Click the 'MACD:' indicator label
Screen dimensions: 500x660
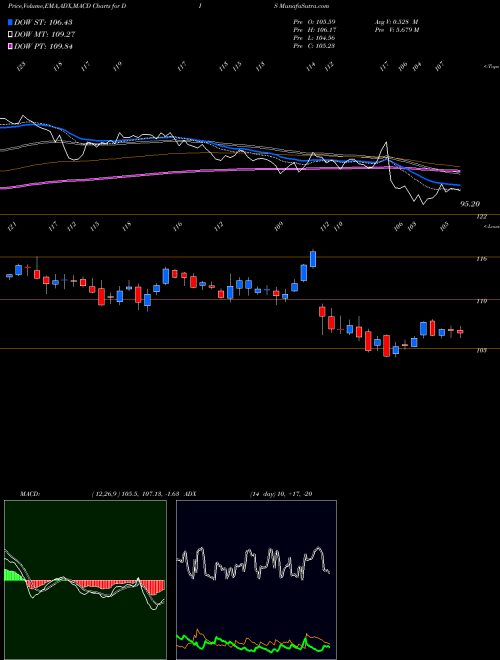click(29, 494)
